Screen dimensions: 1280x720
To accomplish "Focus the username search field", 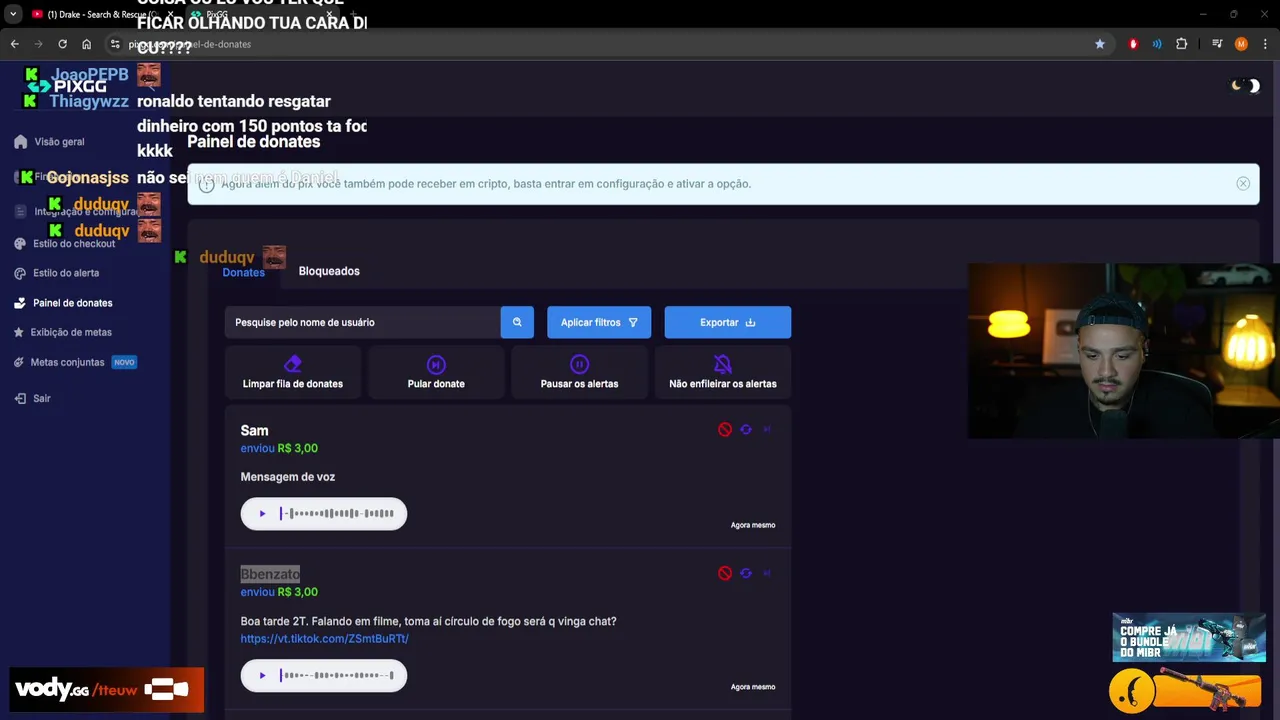I will pos(363,322).
